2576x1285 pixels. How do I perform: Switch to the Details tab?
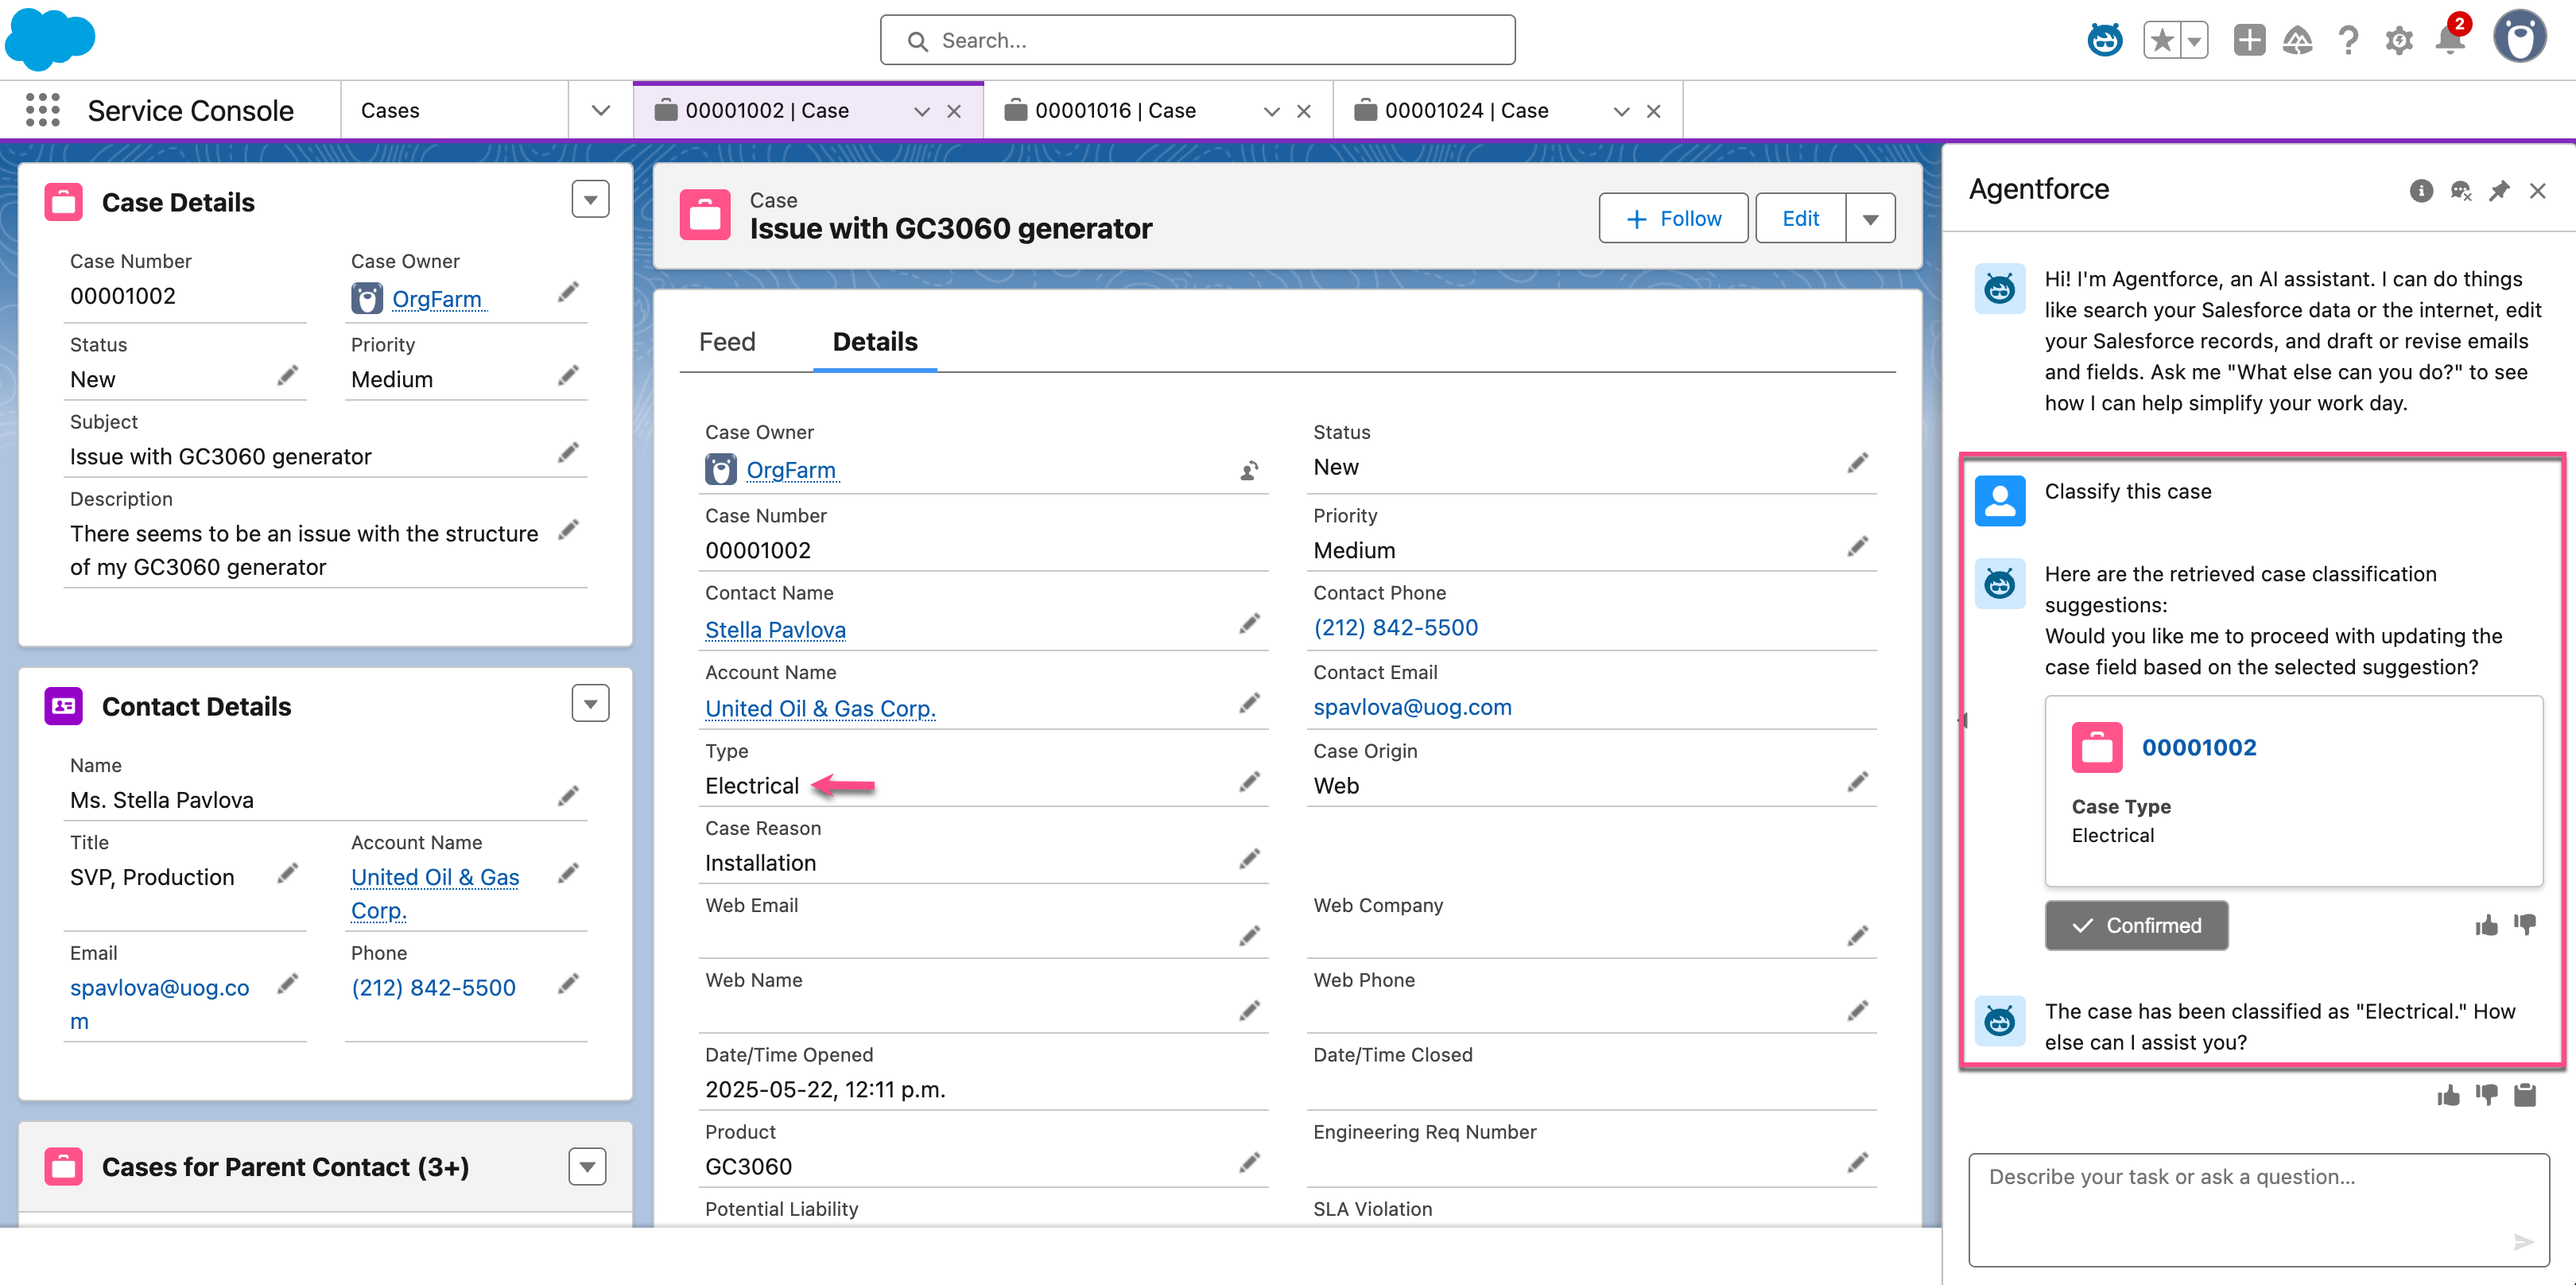875,342
